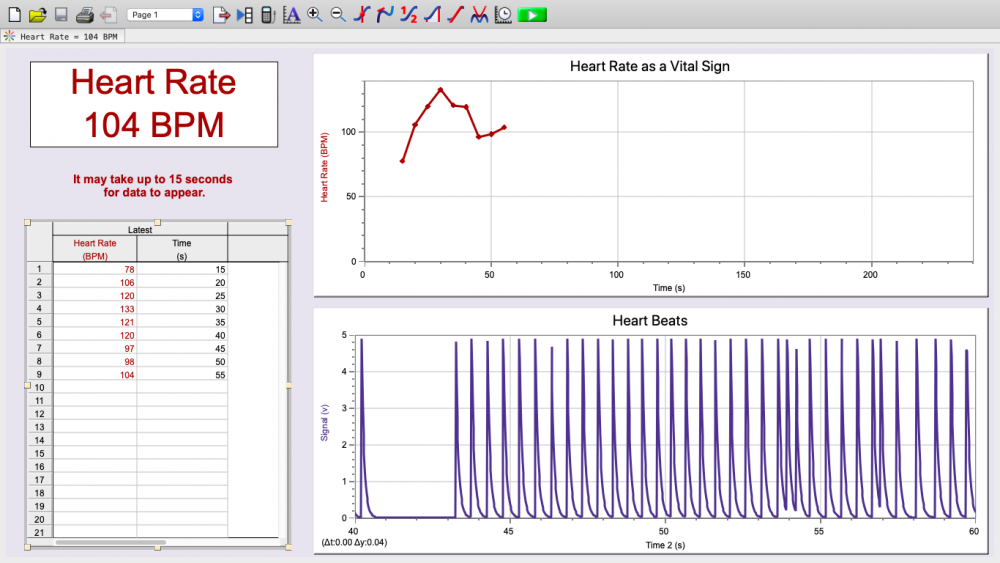Start collection with the green Collect button
The width and height of the screenshot is (1000, 563).
coord(532,15)
